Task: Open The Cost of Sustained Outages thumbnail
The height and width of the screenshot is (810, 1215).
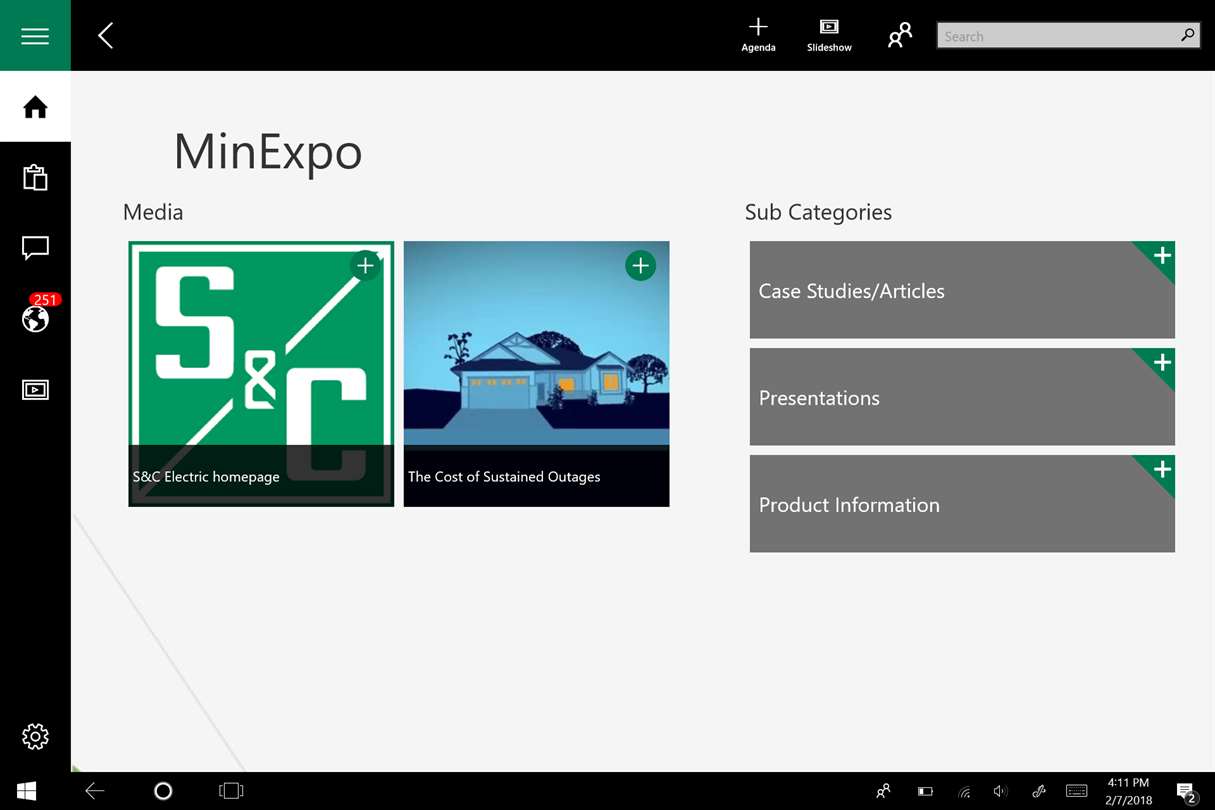Action: (x=536, y=374)
